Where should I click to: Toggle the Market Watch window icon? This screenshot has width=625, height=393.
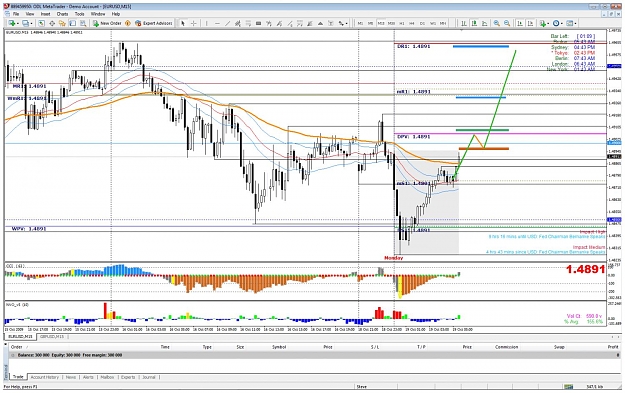point(41,24)
